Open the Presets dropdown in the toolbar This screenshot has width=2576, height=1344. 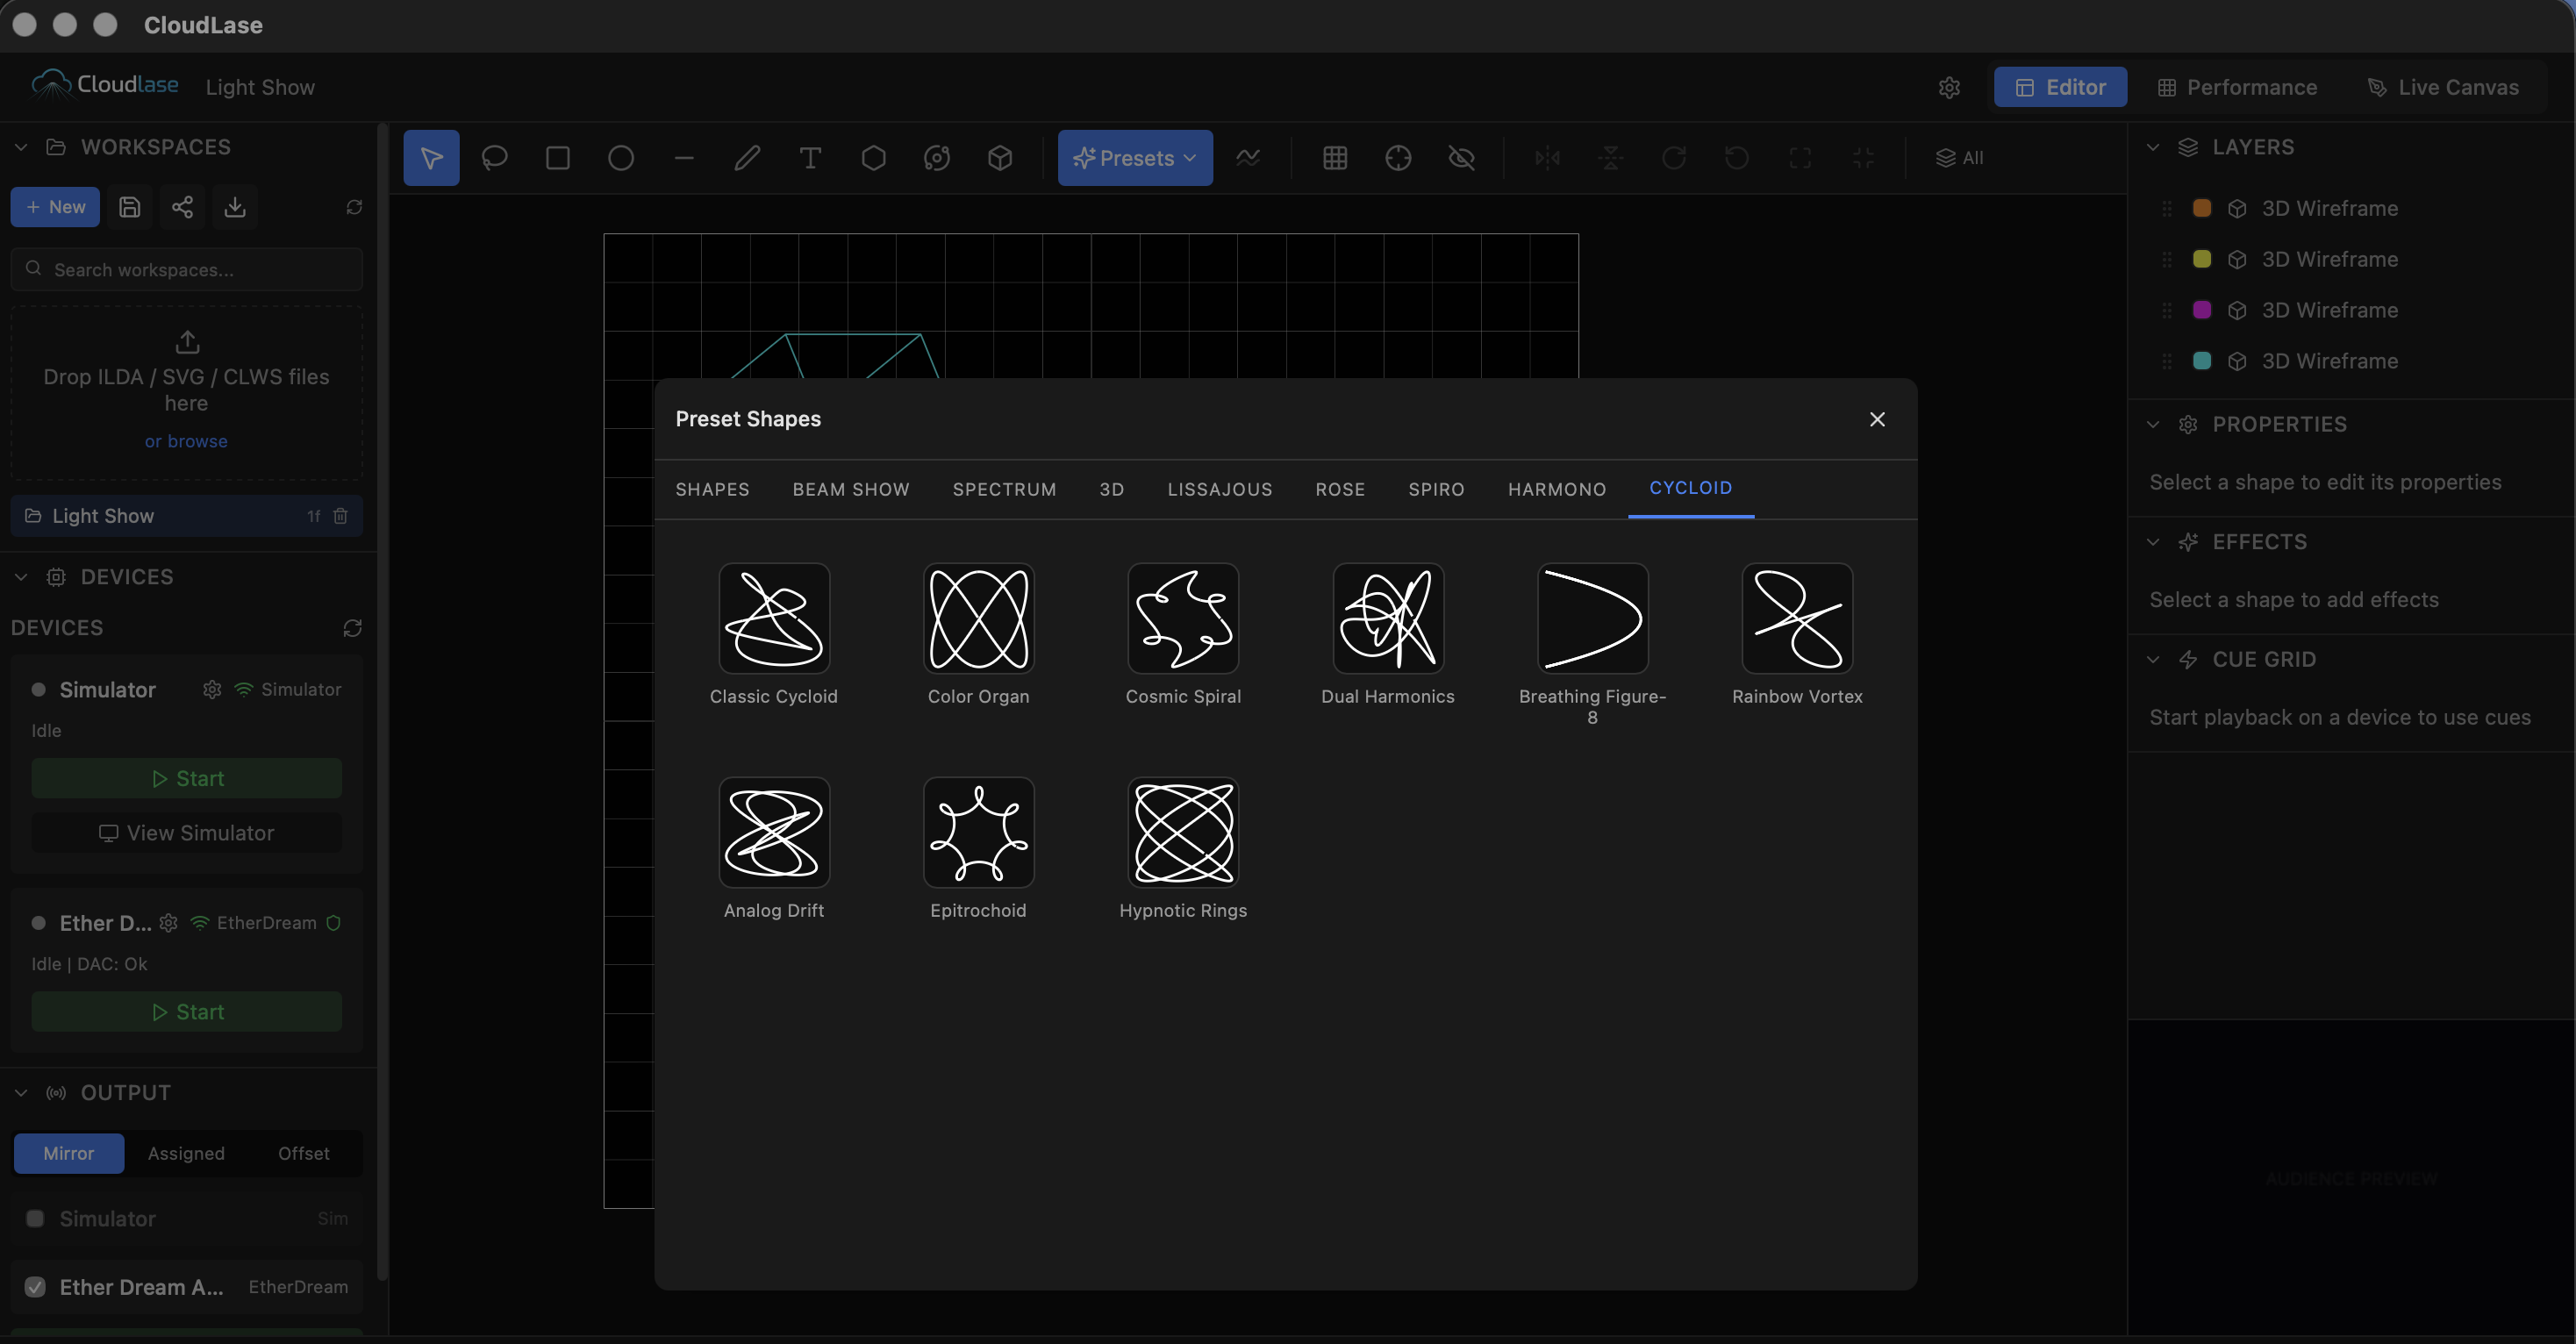tap(1134, 157)
